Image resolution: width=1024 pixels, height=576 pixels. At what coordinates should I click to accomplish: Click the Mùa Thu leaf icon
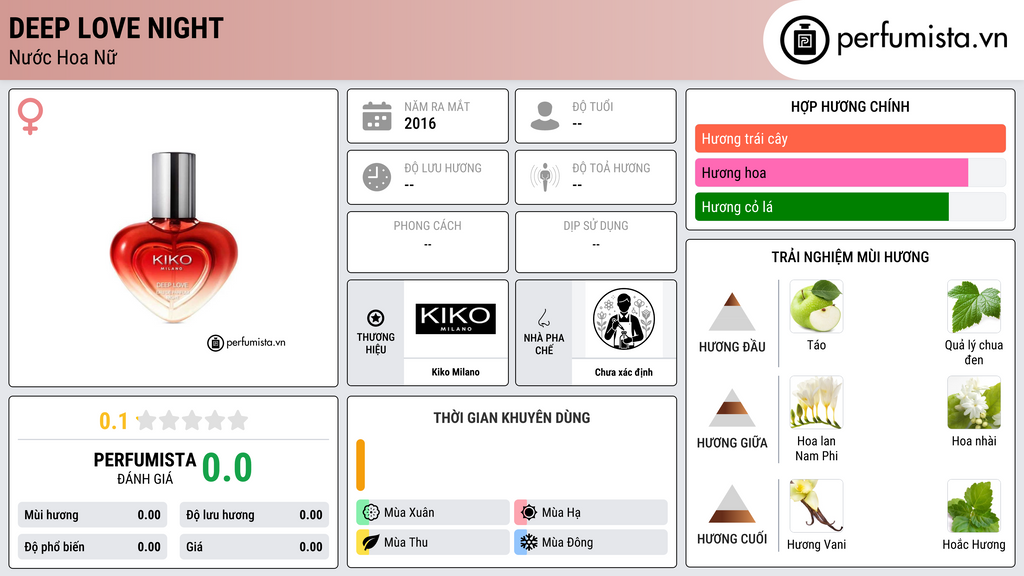coord(371,542)
